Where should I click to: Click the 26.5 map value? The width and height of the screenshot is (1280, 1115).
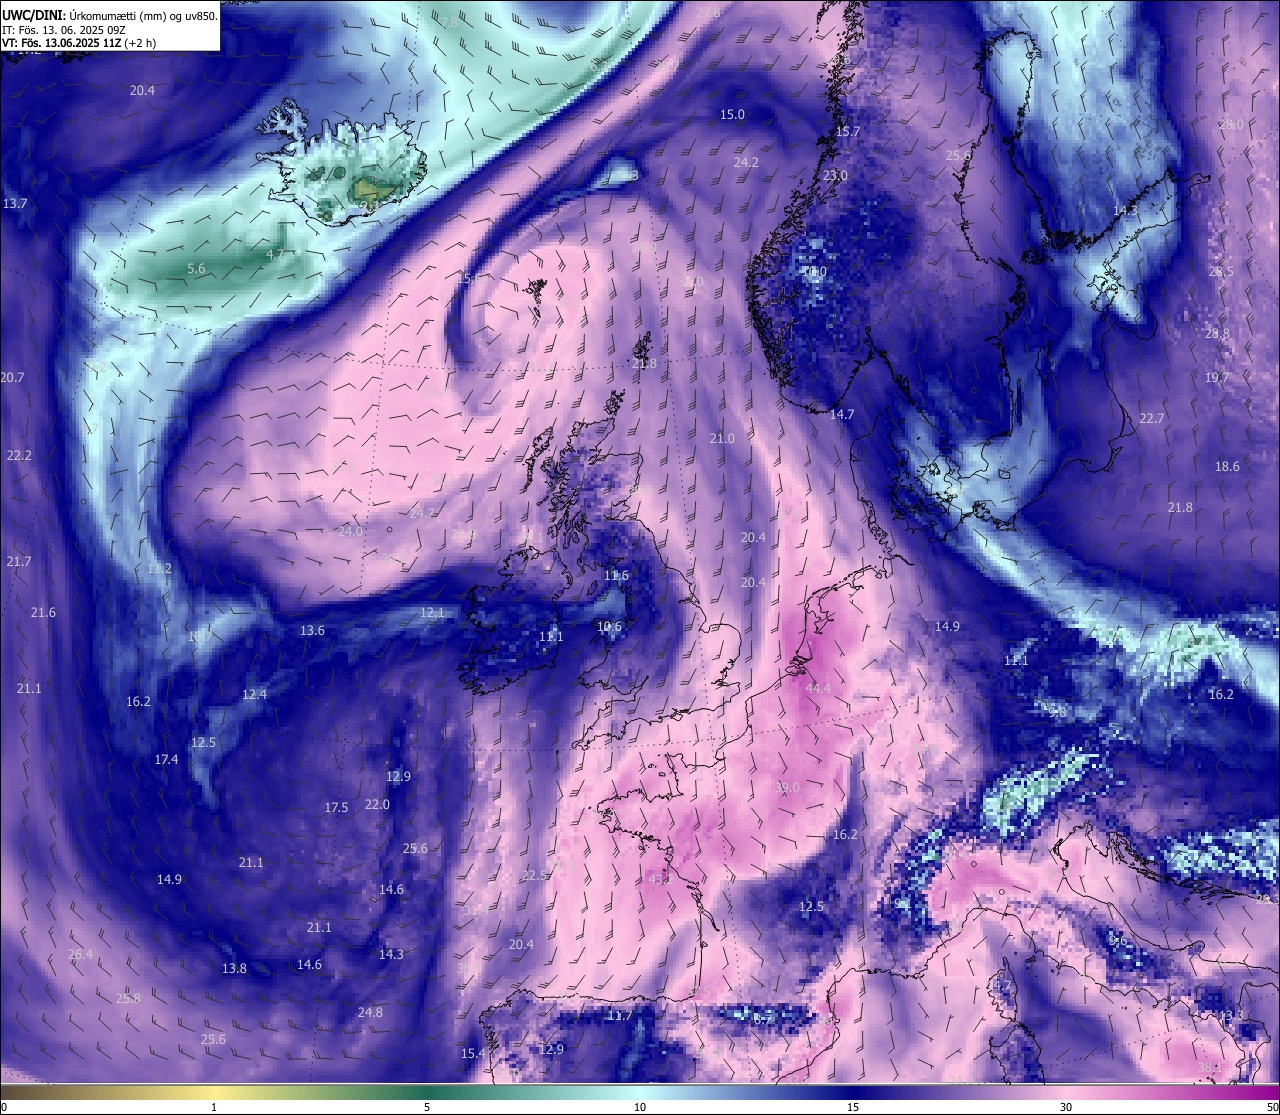pyautogui.click(x=1221, y=271)
